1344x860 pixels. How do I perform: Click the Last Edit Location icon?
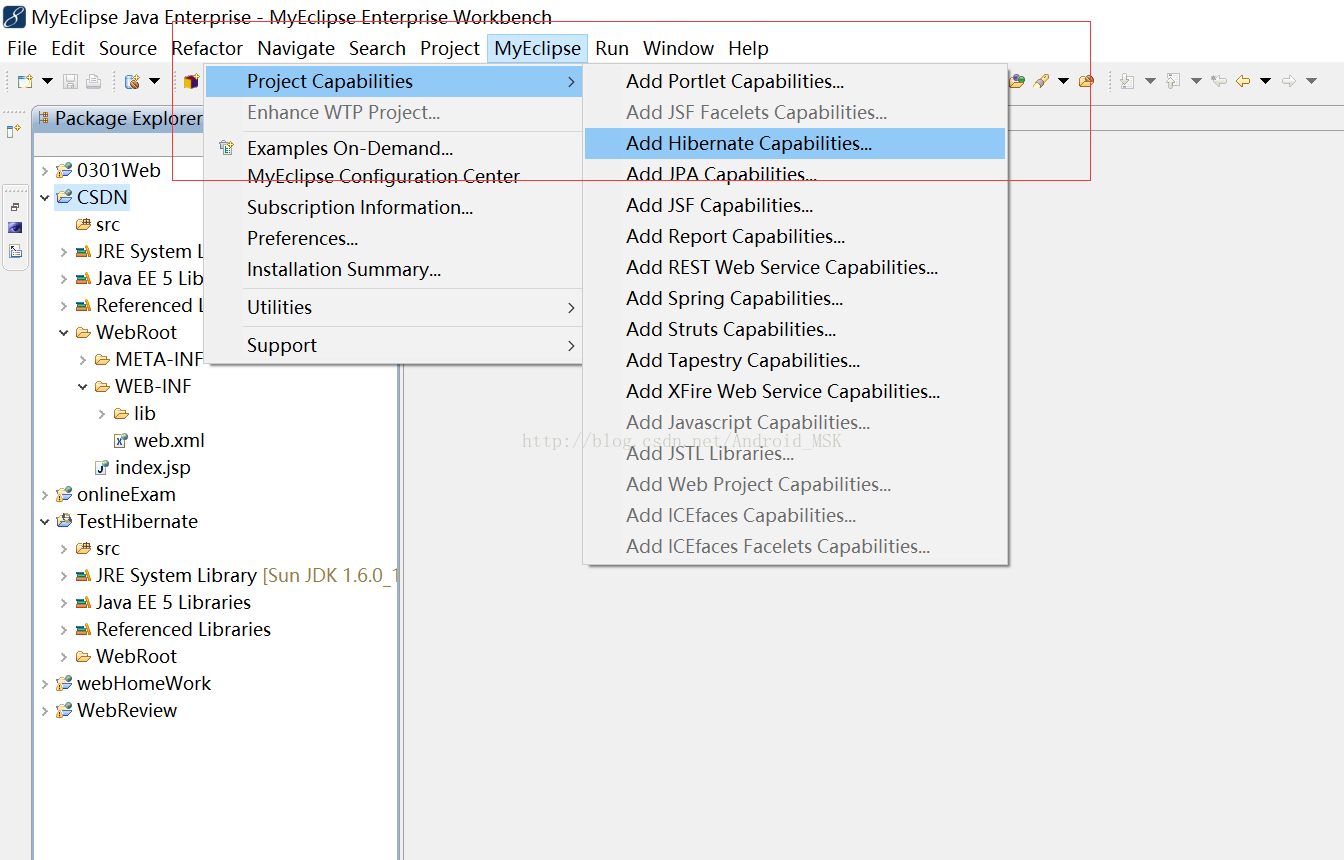coord(1218,81)
